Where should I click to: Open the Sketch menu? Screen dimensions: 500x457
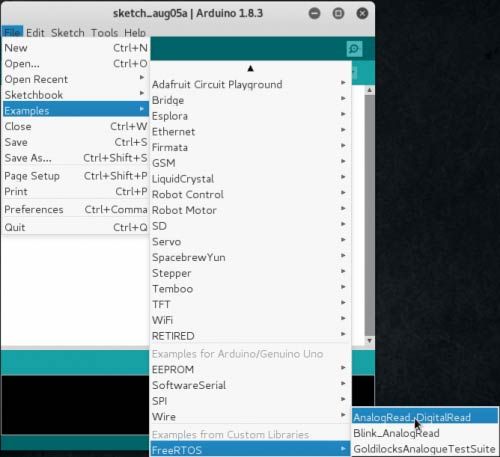coord(68,33)
